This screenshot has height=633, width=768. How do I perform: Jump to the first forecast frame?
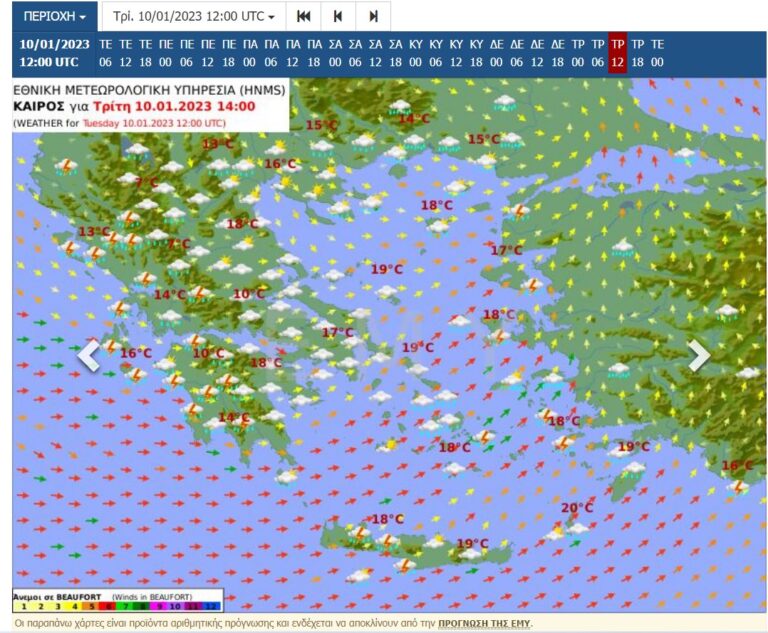click(304, 16)
